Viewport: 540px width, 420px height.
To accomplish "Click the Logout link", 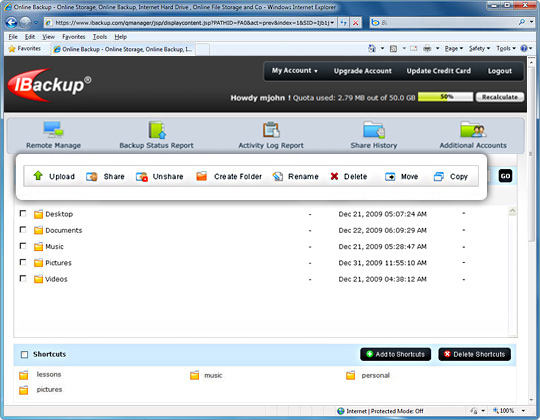I will click(x=500, y=71).
